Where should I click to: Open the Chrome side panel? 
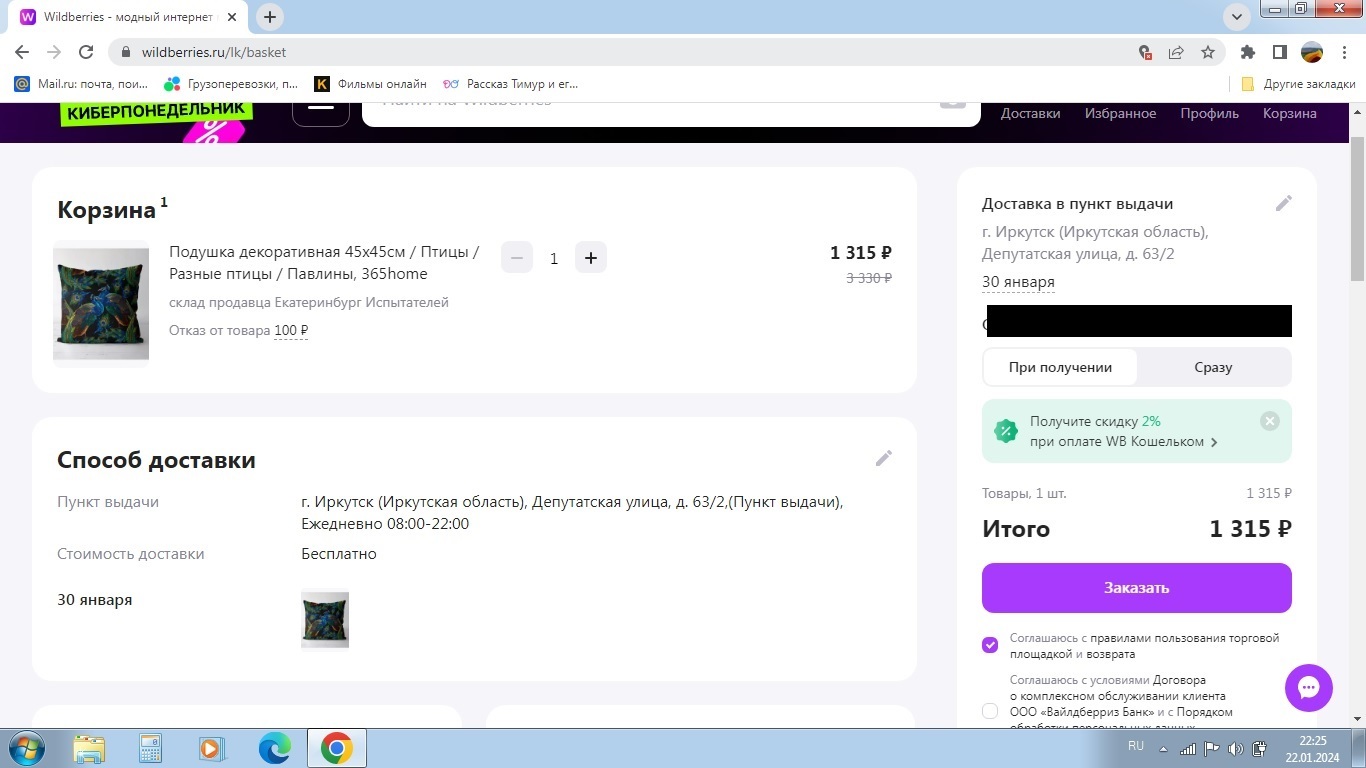click(x=1279, y=52)
